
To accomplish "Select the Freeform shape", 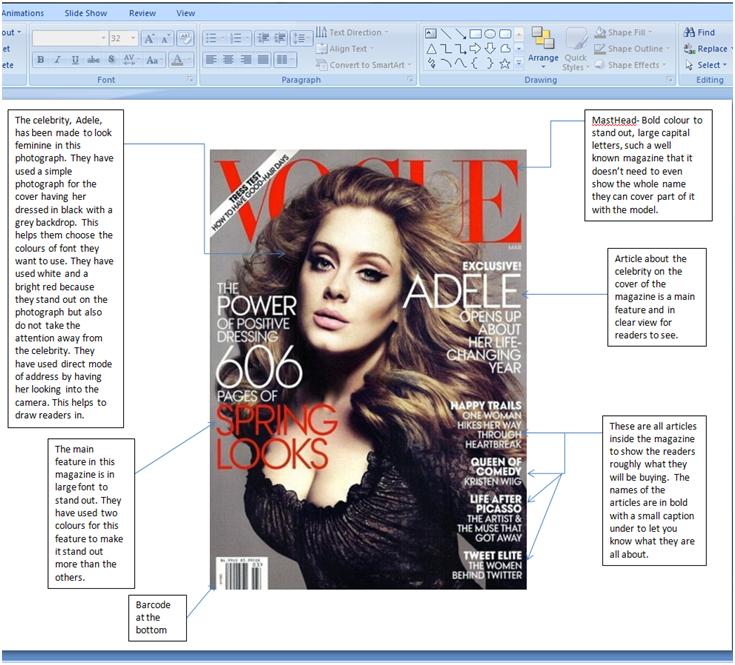I will click(x=505, y=48).
